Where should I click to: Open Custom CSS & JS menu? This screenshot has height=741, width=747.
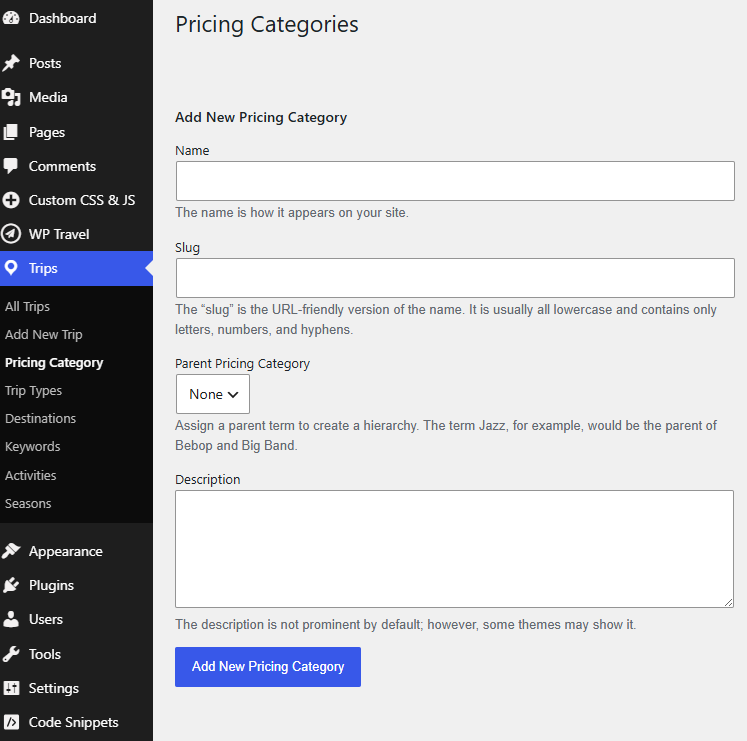tap(76, 200)
